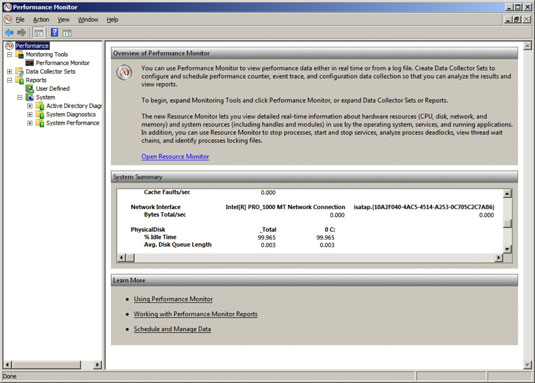Click the System Performance report icon
The width and height of the screenshot is (535, 383).
(x=40, y=123)
